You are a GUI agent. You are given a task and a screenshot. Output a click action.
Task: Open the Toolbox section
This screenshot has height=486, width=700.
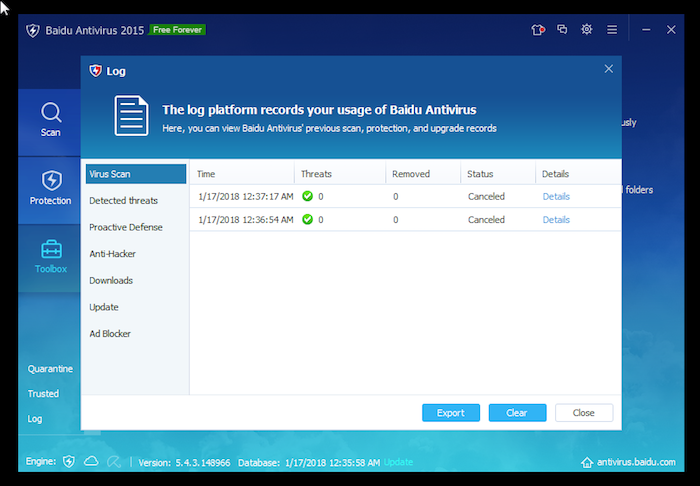pos(51,257)
